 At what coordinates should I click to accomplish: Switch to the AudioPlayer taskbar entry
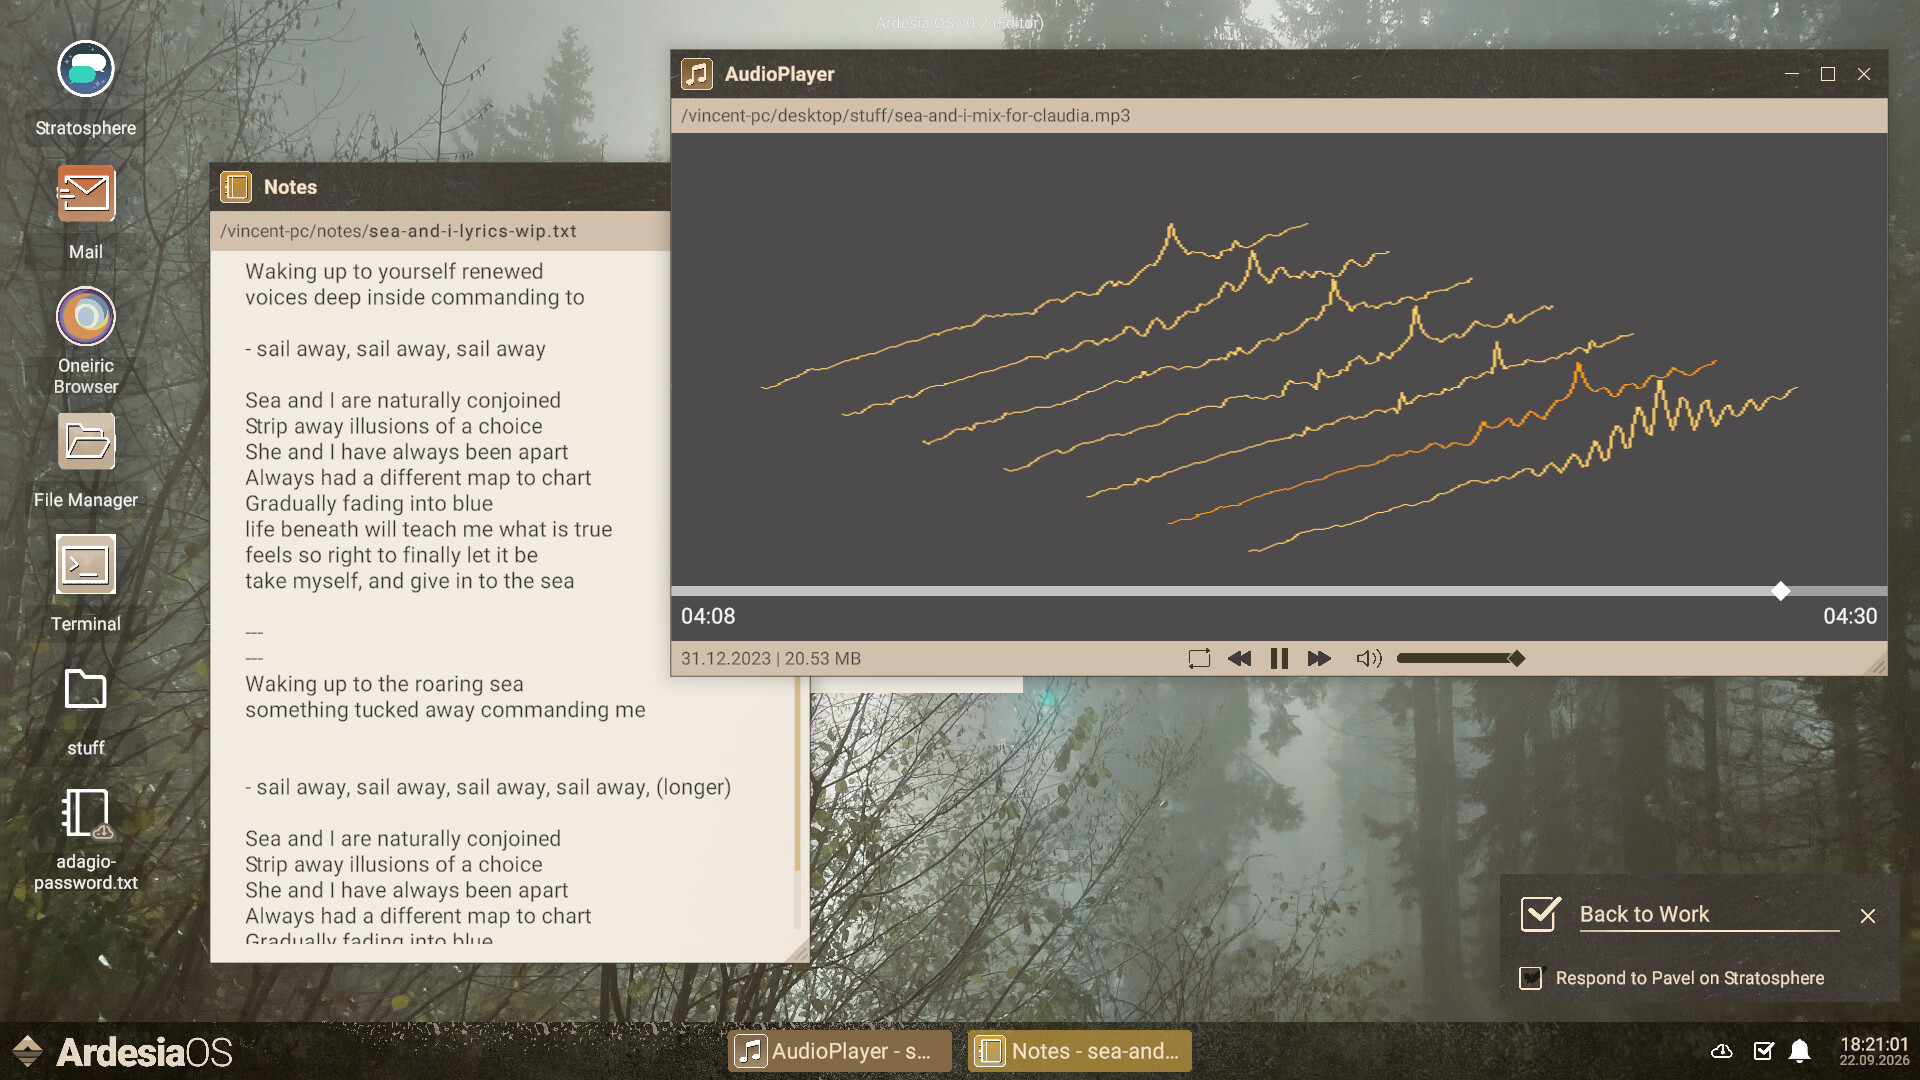pyautogui.click(x=839, y=1050)
